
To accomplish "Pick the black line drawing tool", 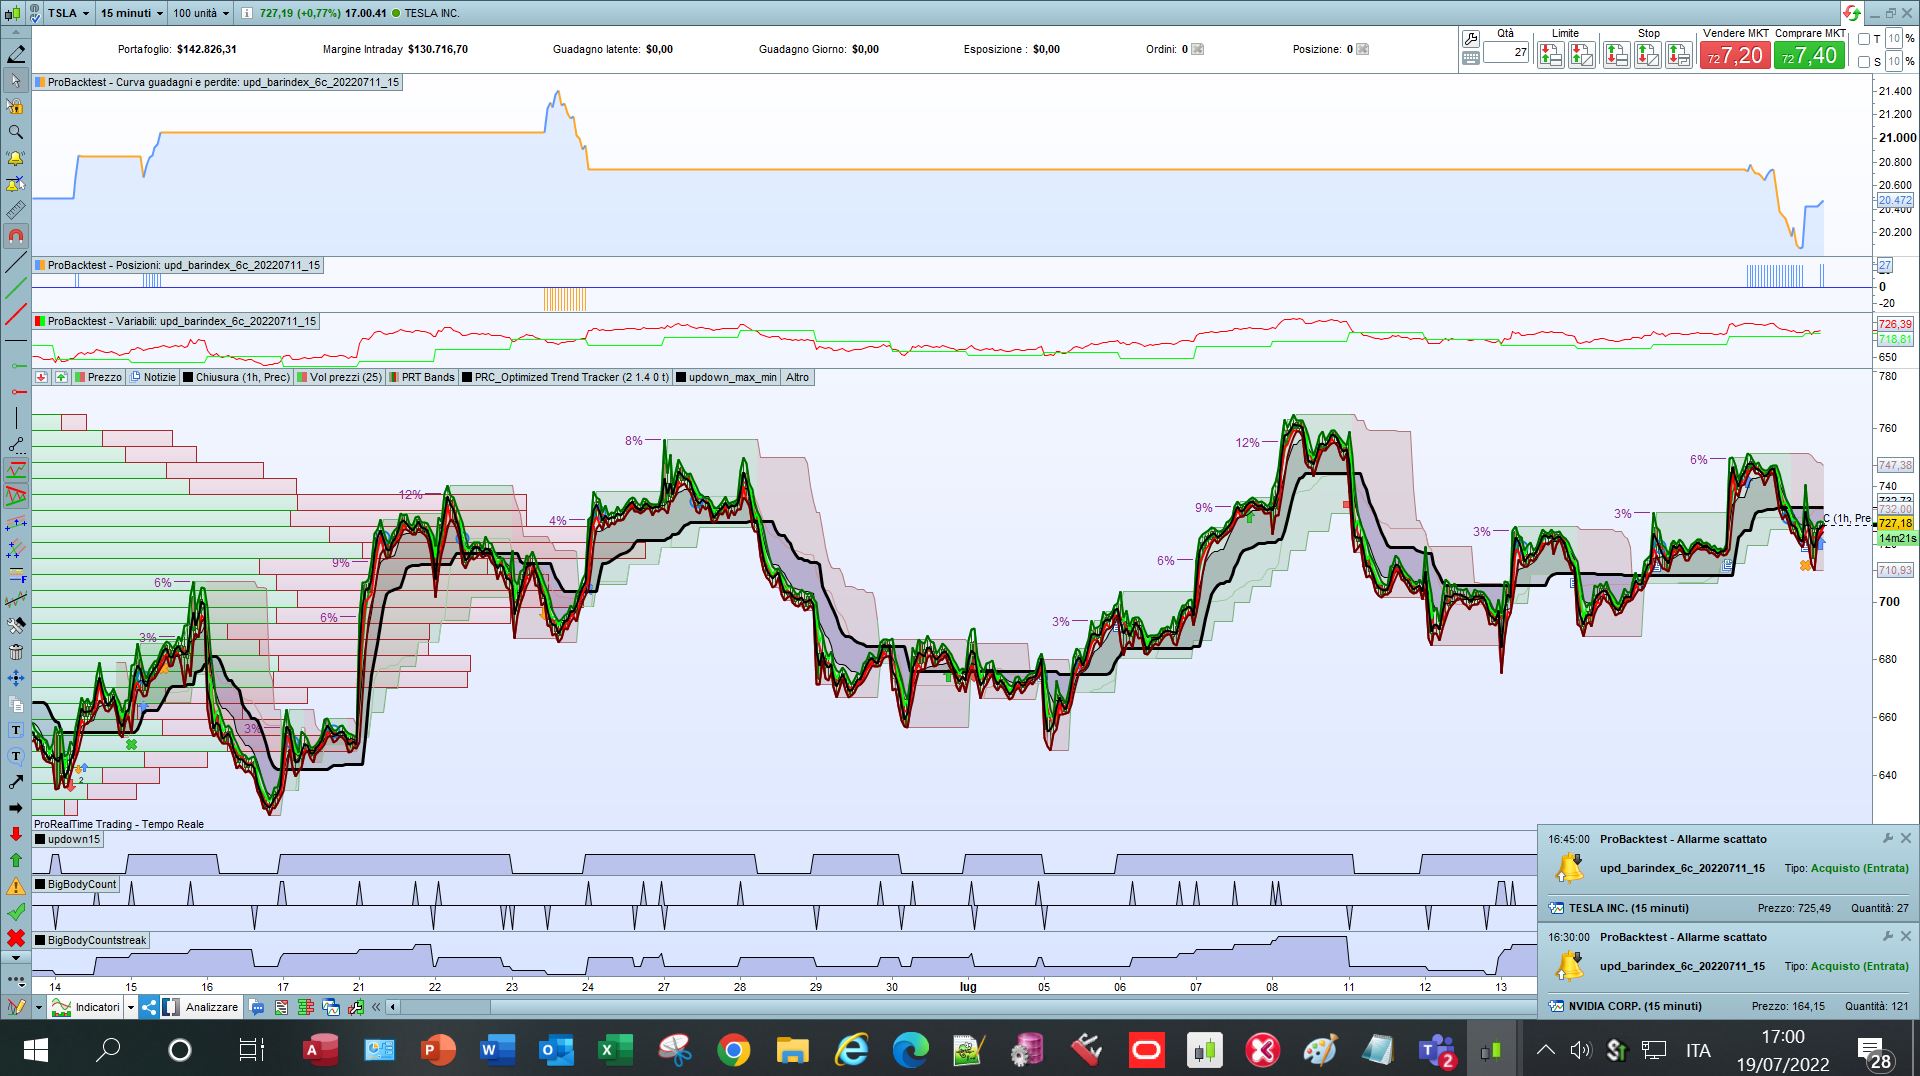I will (16, 263).
